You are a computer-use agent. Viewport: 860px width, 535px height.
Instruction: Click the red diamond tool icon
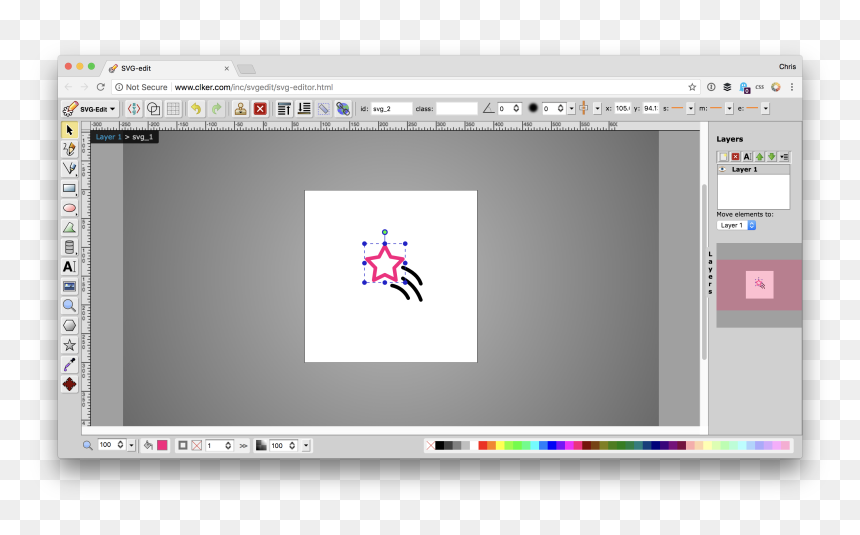69,384
